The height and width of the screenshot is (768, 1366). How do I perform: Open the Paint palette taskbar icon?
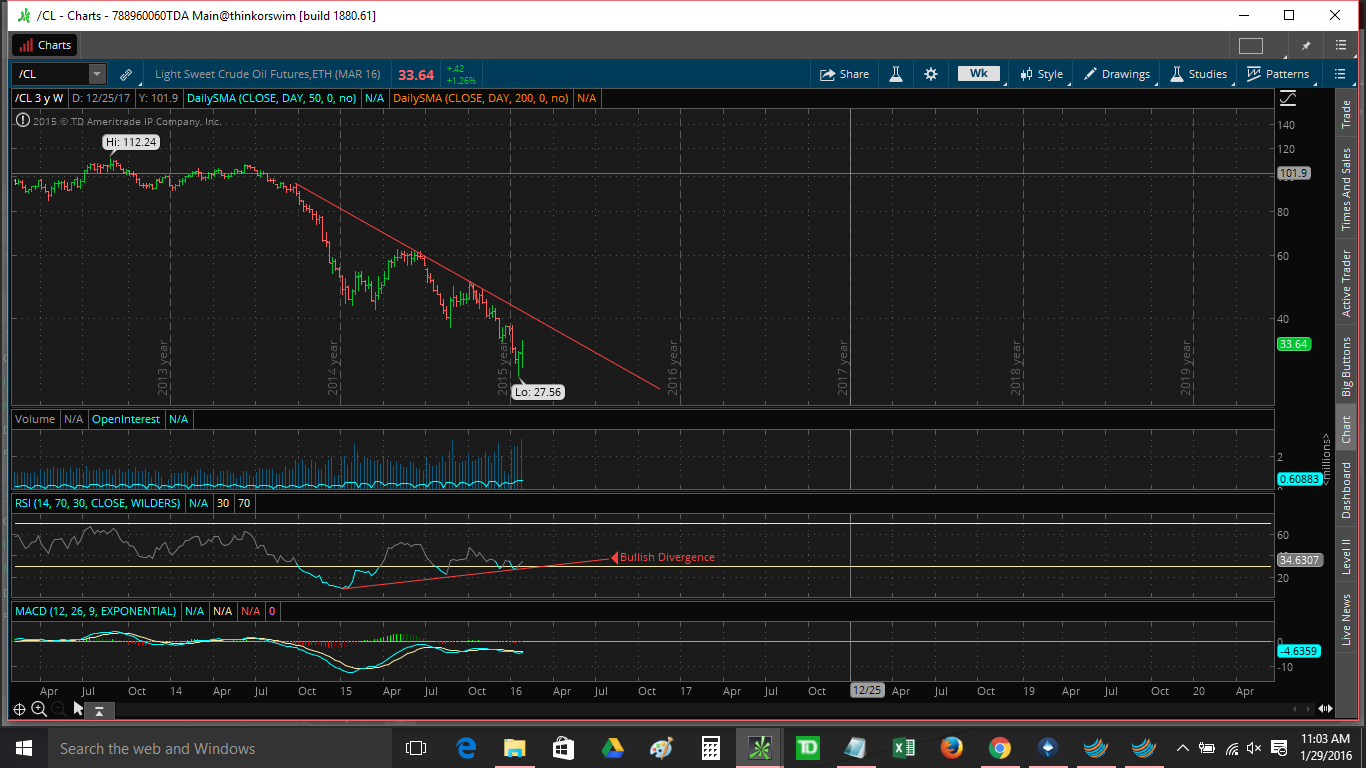pyautogui.click(x=661, y=748)
